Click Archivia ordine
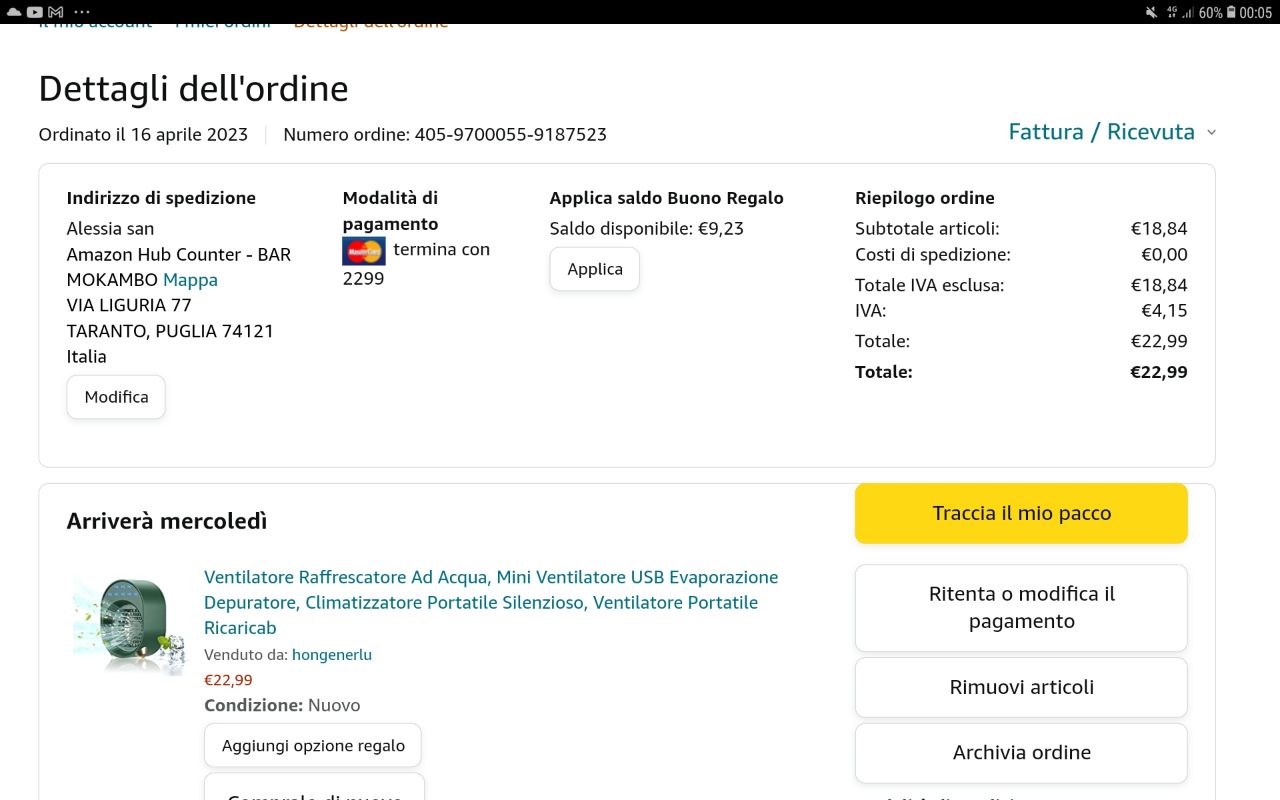Screen dimensions: 1280x800 (x=1021, y=752)
